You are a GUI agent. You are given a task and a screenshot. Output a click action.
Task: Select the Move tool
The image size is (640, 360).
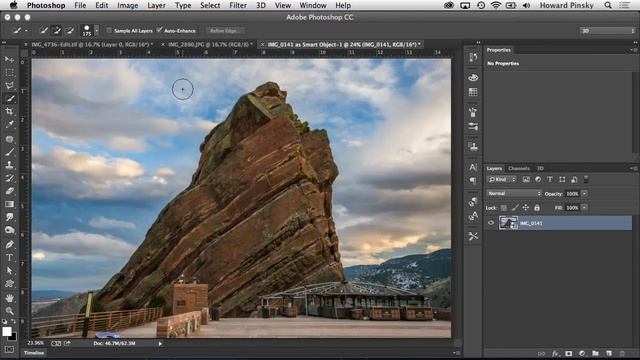pos(9,60)
